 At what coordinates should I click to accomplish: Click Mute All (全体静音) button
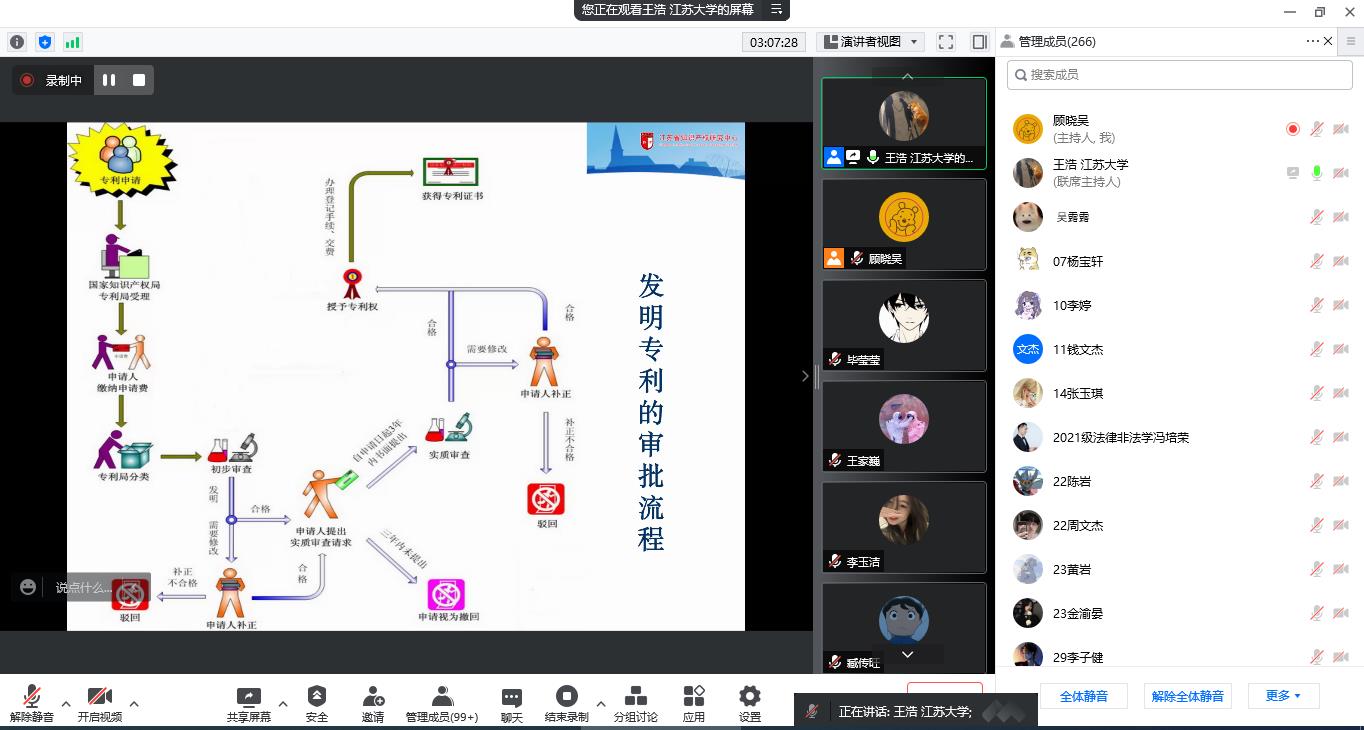pyautogui.click(x=1083, y=696)
